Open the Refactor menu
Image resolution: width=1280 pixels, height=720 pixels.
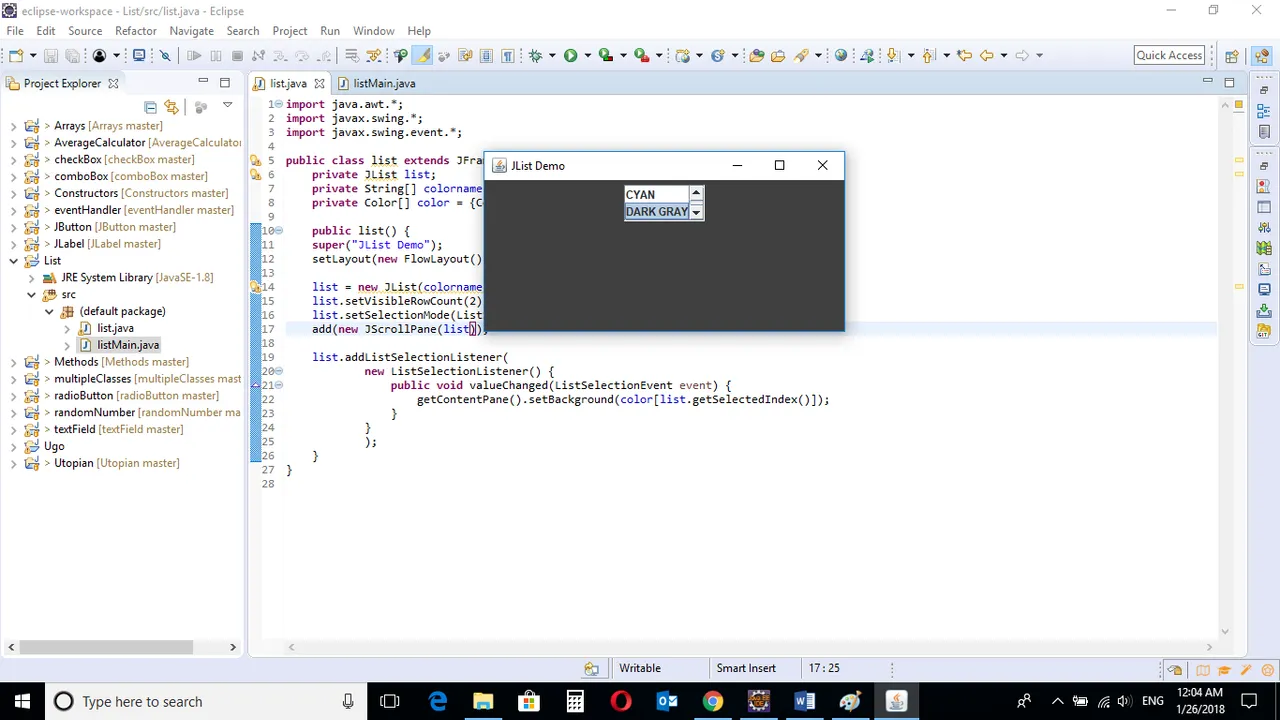pyautogui.click(x=136, y=31)
